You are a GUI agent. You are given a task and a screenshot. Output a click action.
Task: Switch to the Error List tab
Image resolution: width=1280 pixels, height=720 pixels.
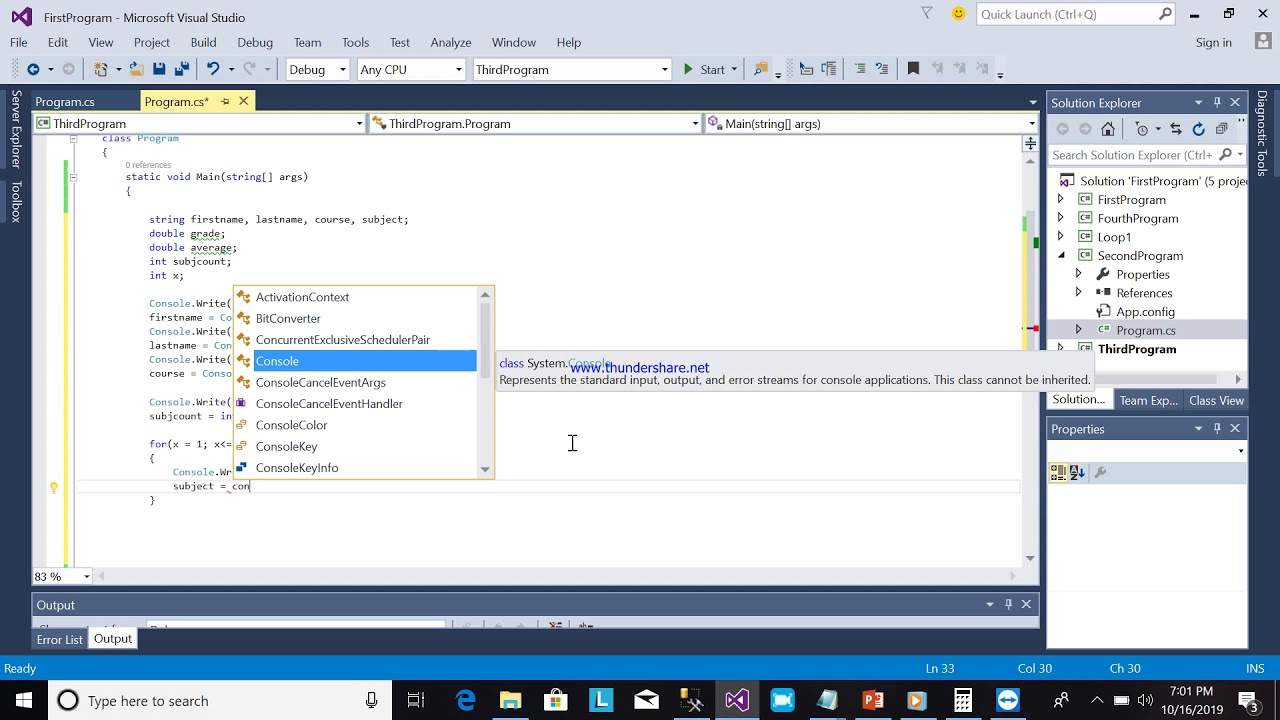coord(60,639)
